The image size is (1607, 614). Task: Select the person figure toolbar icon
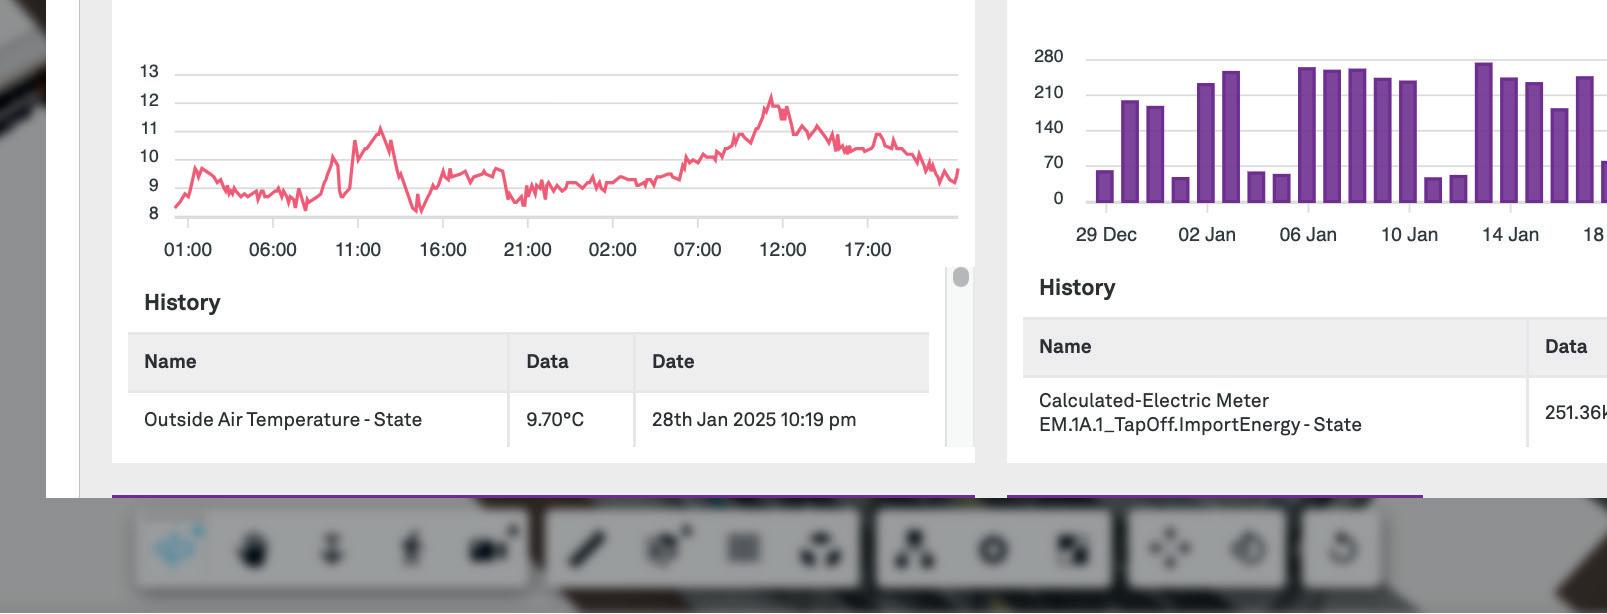click(411, 549)
